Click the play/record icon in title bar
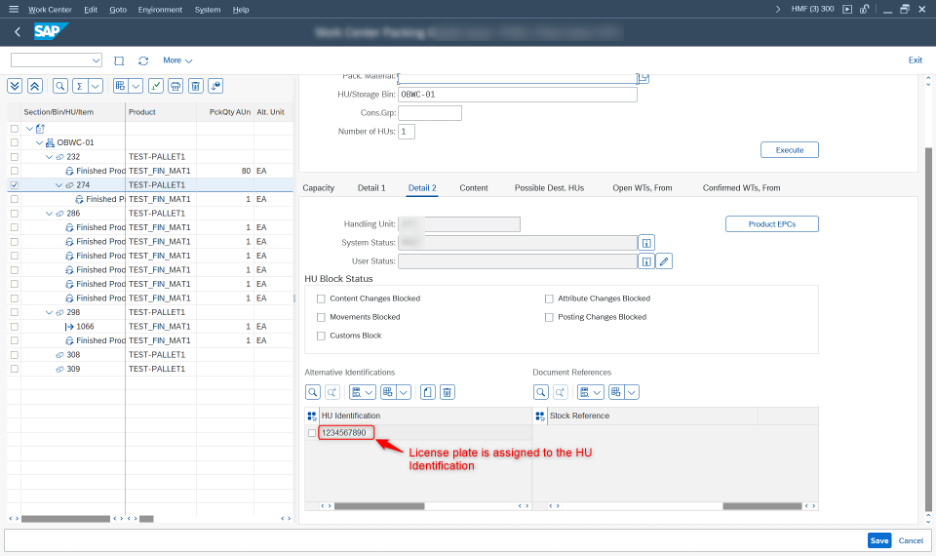The width and height of the screenshot is (936, 556). 847,9
